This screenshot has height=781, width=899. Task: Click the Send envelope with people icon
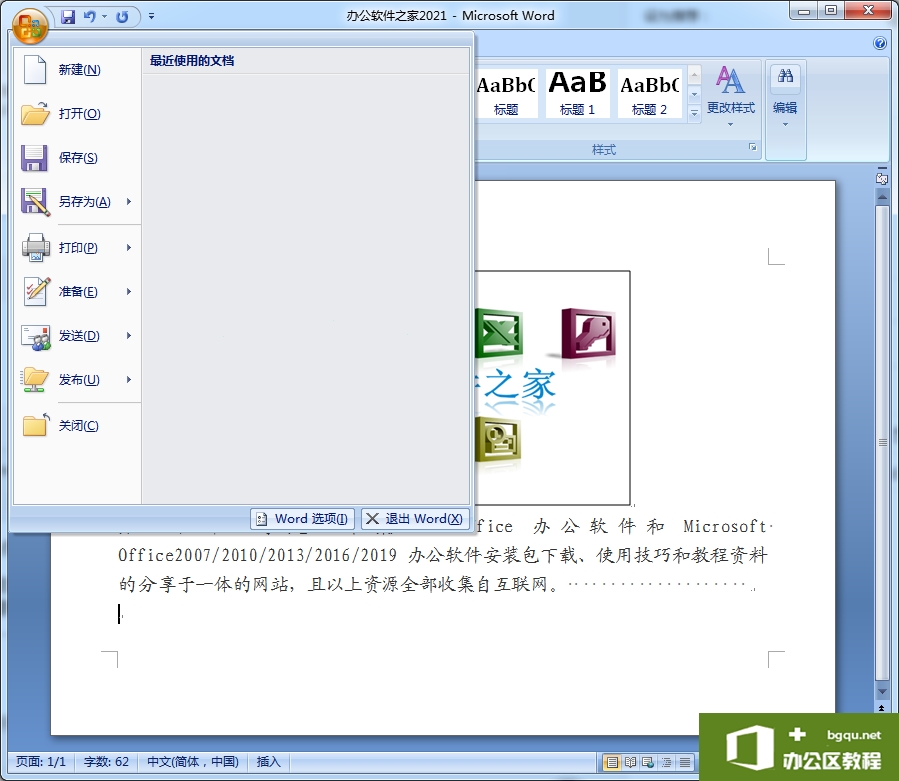point(36,337)
